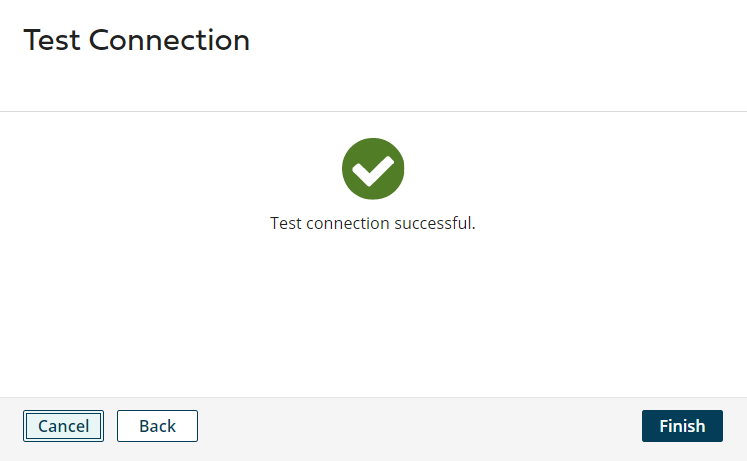Abort the wizard via Cancel
The height and width of the screenshot is (461, 747).
coord(63,426)
